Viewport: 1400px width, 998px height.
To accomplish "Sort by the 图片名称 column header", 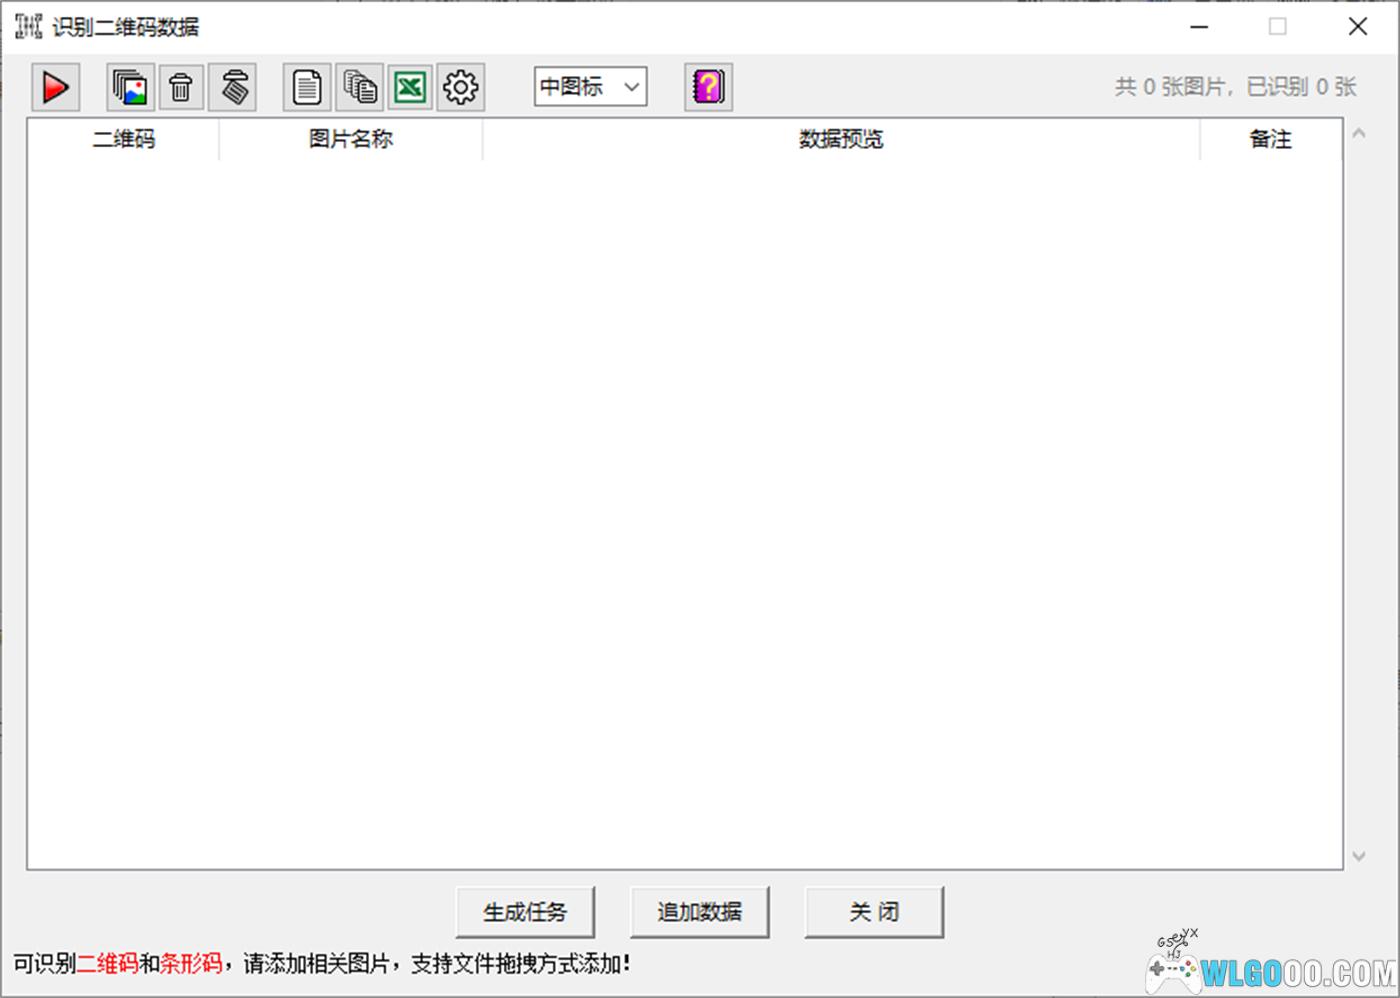I will 350,140.
